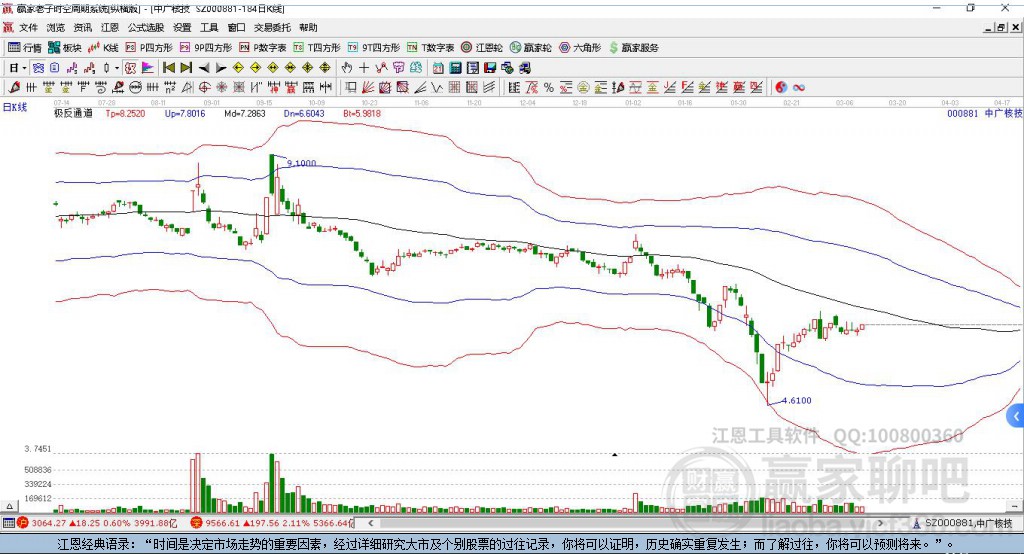This screenshot has height=554, width=1024.
Task: Click the 000881 stock code label
Action: click(963, 114)
